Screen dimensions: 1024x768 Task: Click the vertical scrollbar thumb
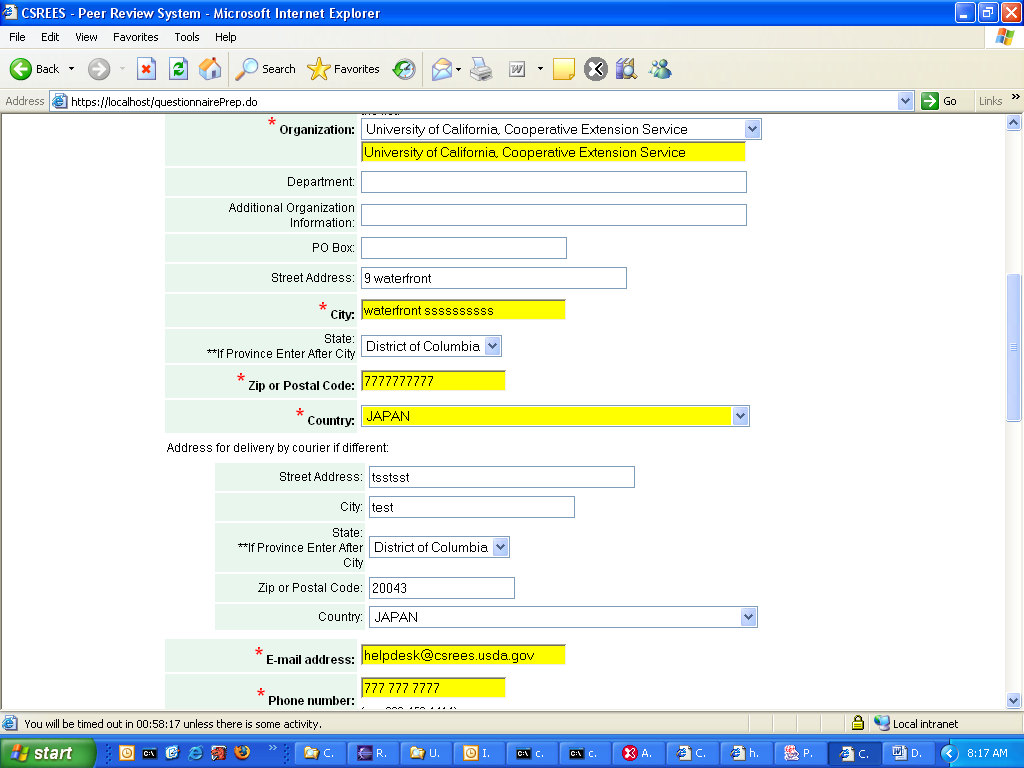(1014, 347)
